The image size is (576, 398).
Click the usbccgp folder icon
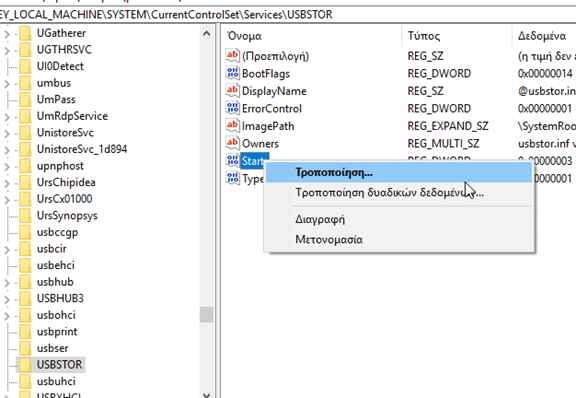25,232
